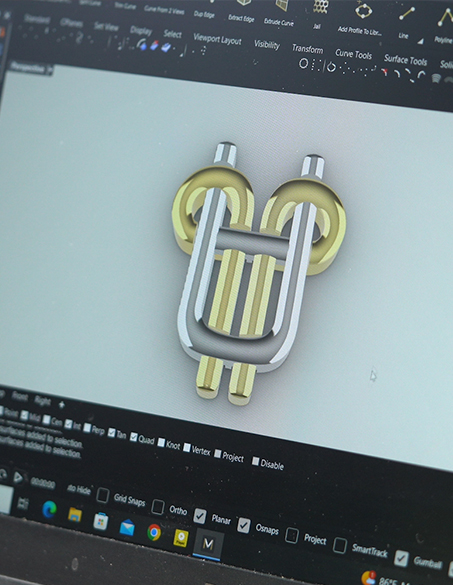Screen dimensions: 453x585
Task: Toggle the Project osnap checkbox beside Vertex
Action: point(218,453)
